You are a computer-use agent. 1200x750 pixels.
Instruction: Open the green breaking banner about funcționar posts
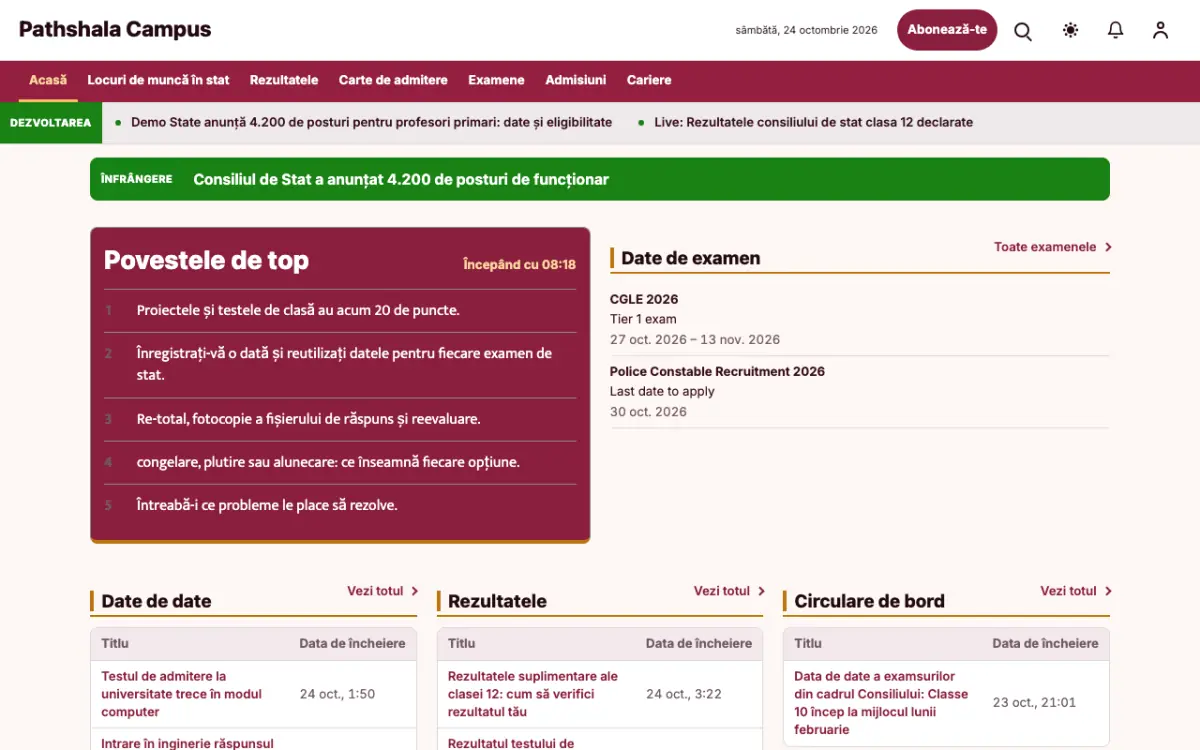[x=600, y=179]
